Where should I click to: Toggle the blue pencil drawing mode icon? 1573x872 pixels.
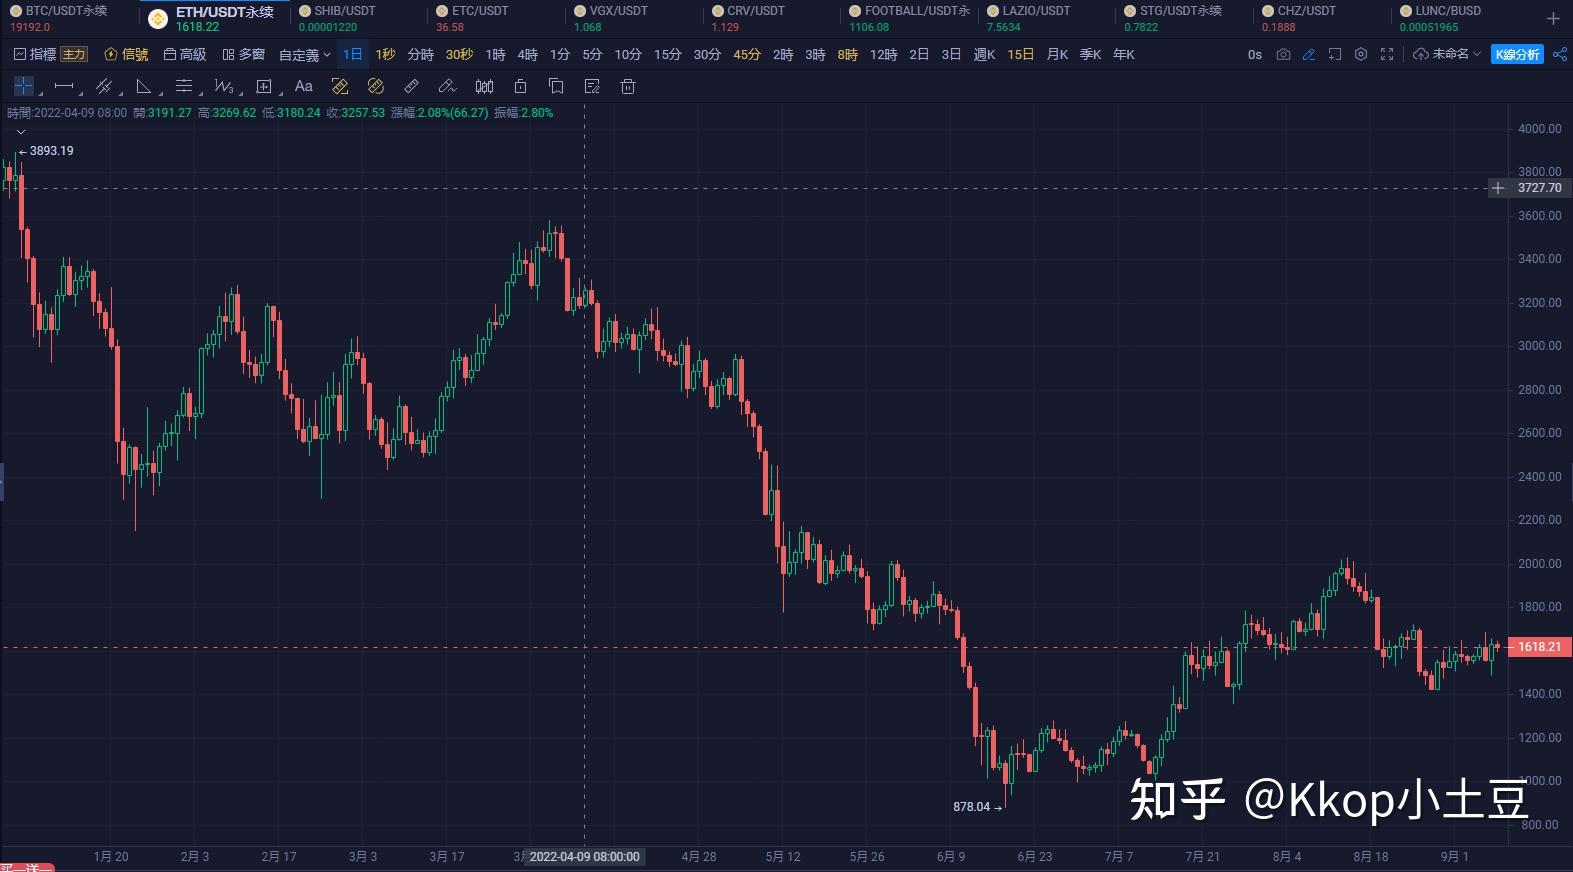coord(1309,54)
